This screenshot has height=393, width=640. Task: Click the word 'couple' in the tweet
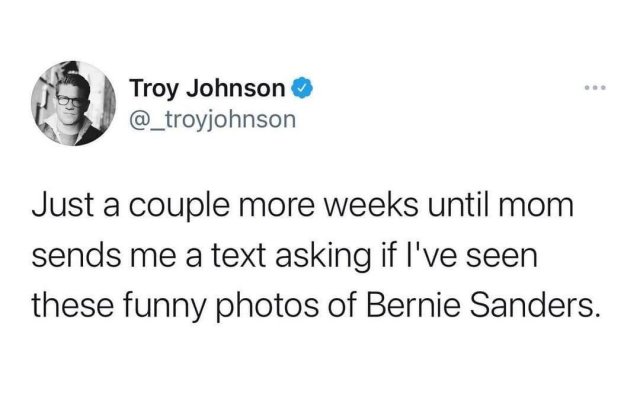coord(179,207)
